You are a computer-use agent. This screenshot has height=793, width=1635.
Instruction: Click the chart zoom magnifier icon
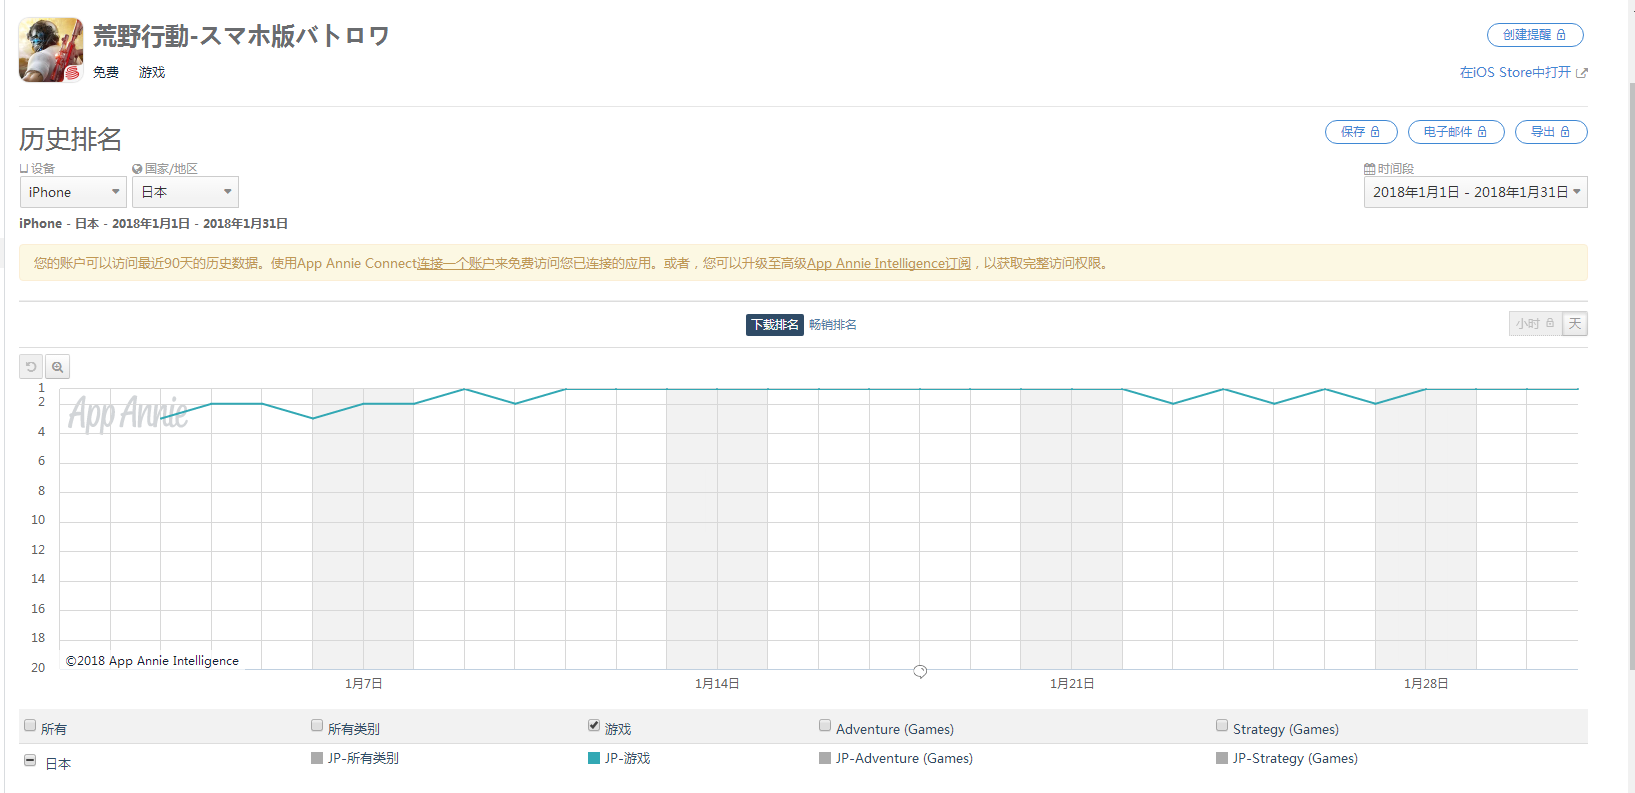pos(58,367)
